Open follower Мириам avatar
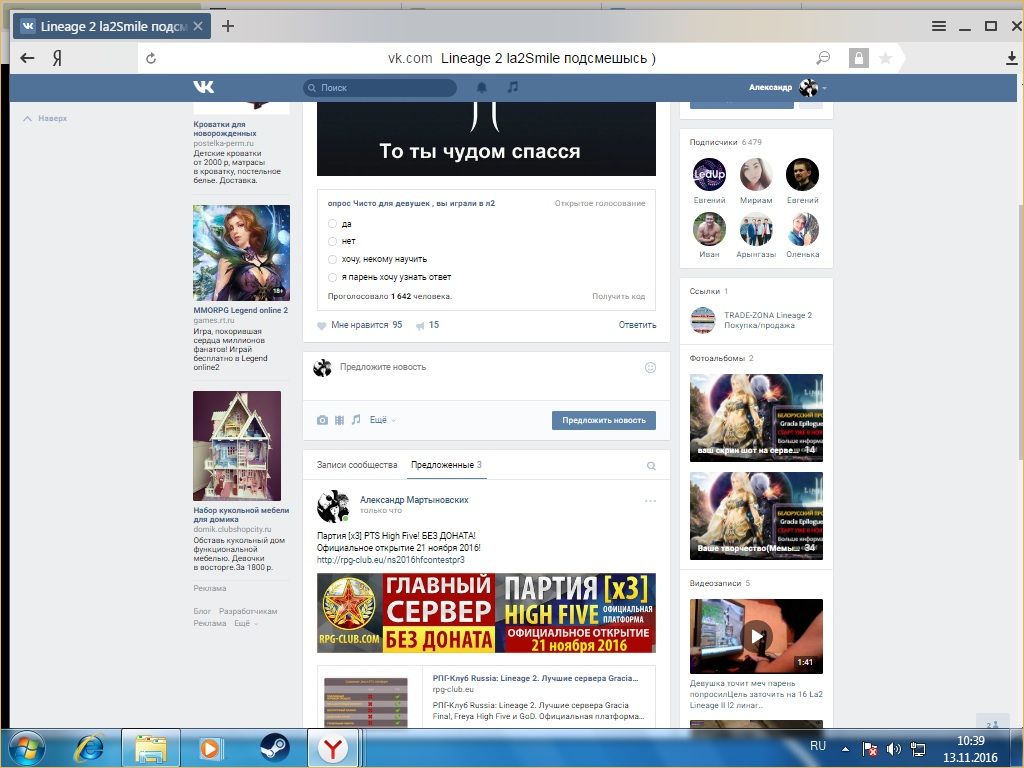This screenshot has width=1024, height=768. pyautogui.click(x=756, y=175)
